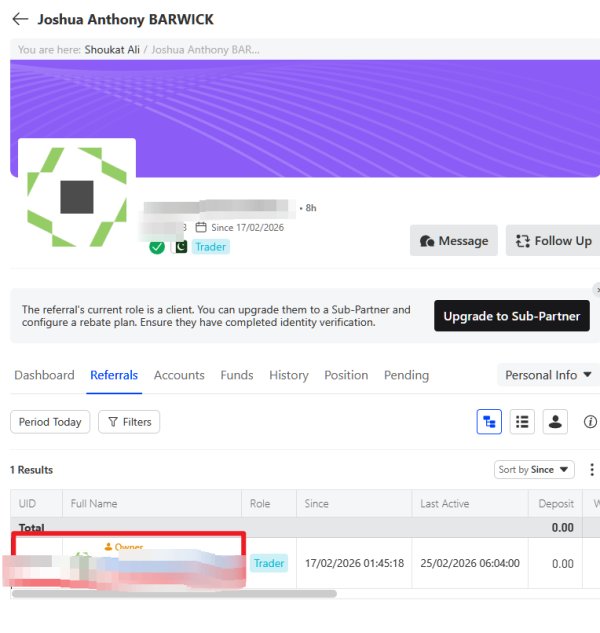Click Upgrade to Sub-Partner button
Screen dimensions: 600x633
tap(512, 316)
